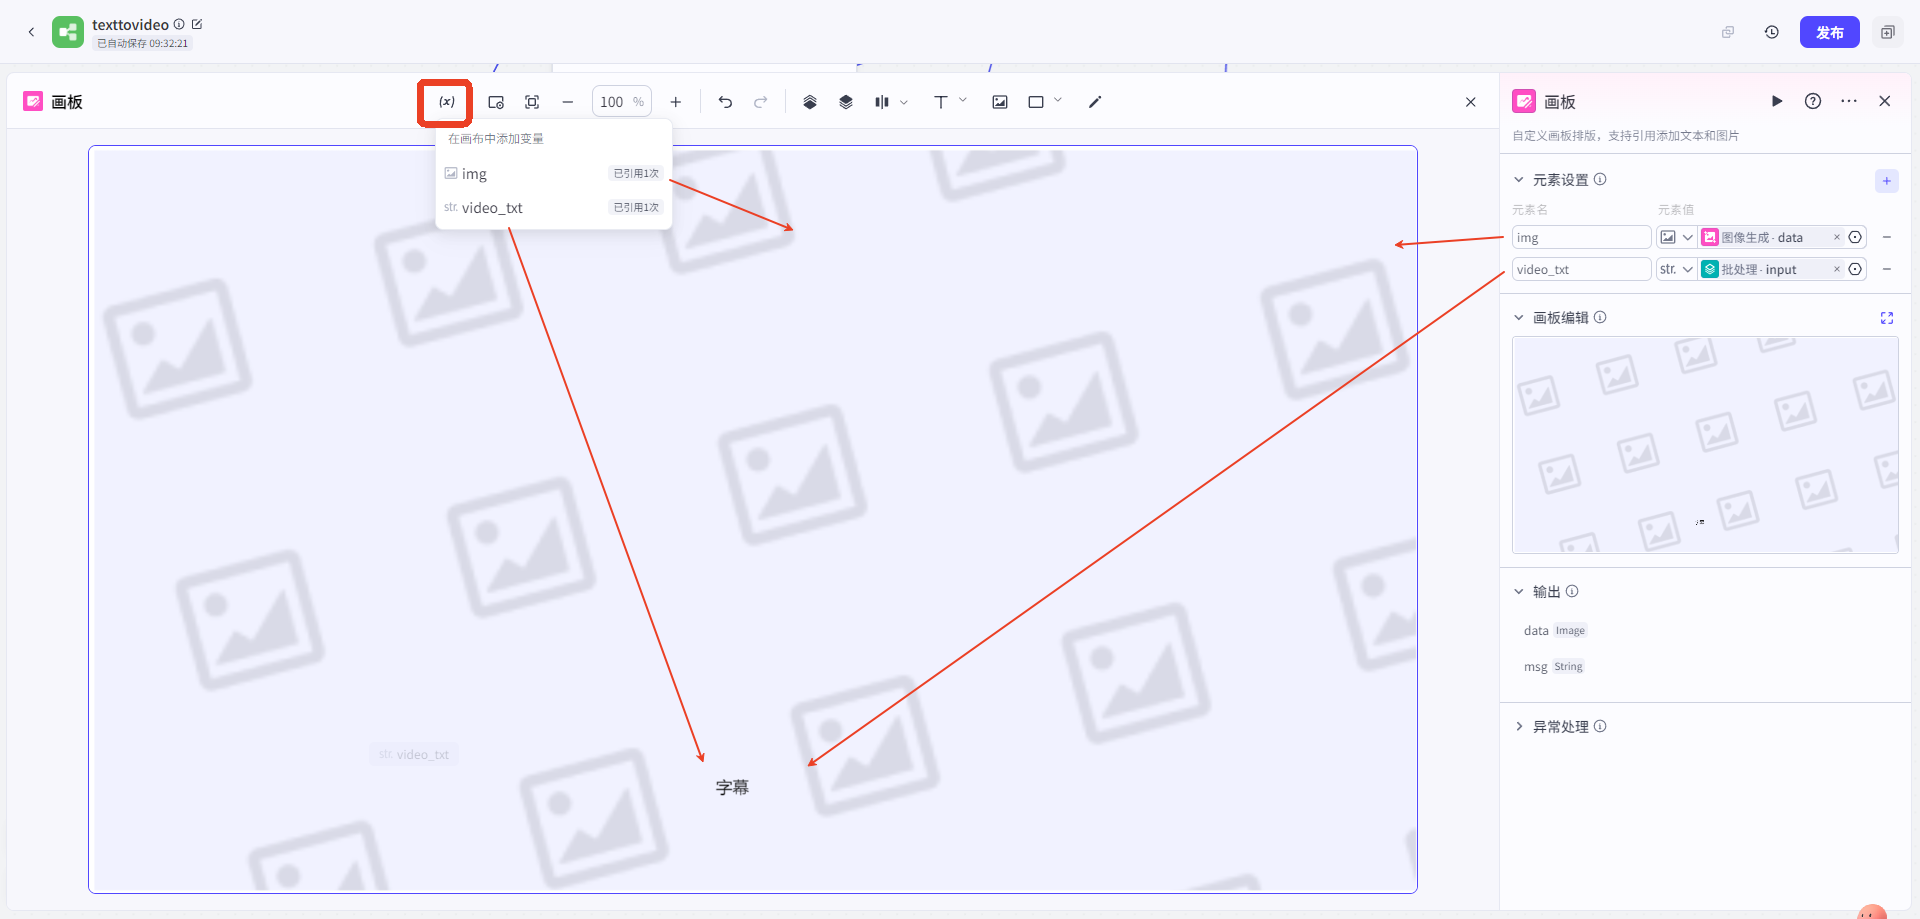This screenshot has width=1920, height=919.
Task: Bring layer forward icon in toolbar
Action: click(x=810, y=102)
